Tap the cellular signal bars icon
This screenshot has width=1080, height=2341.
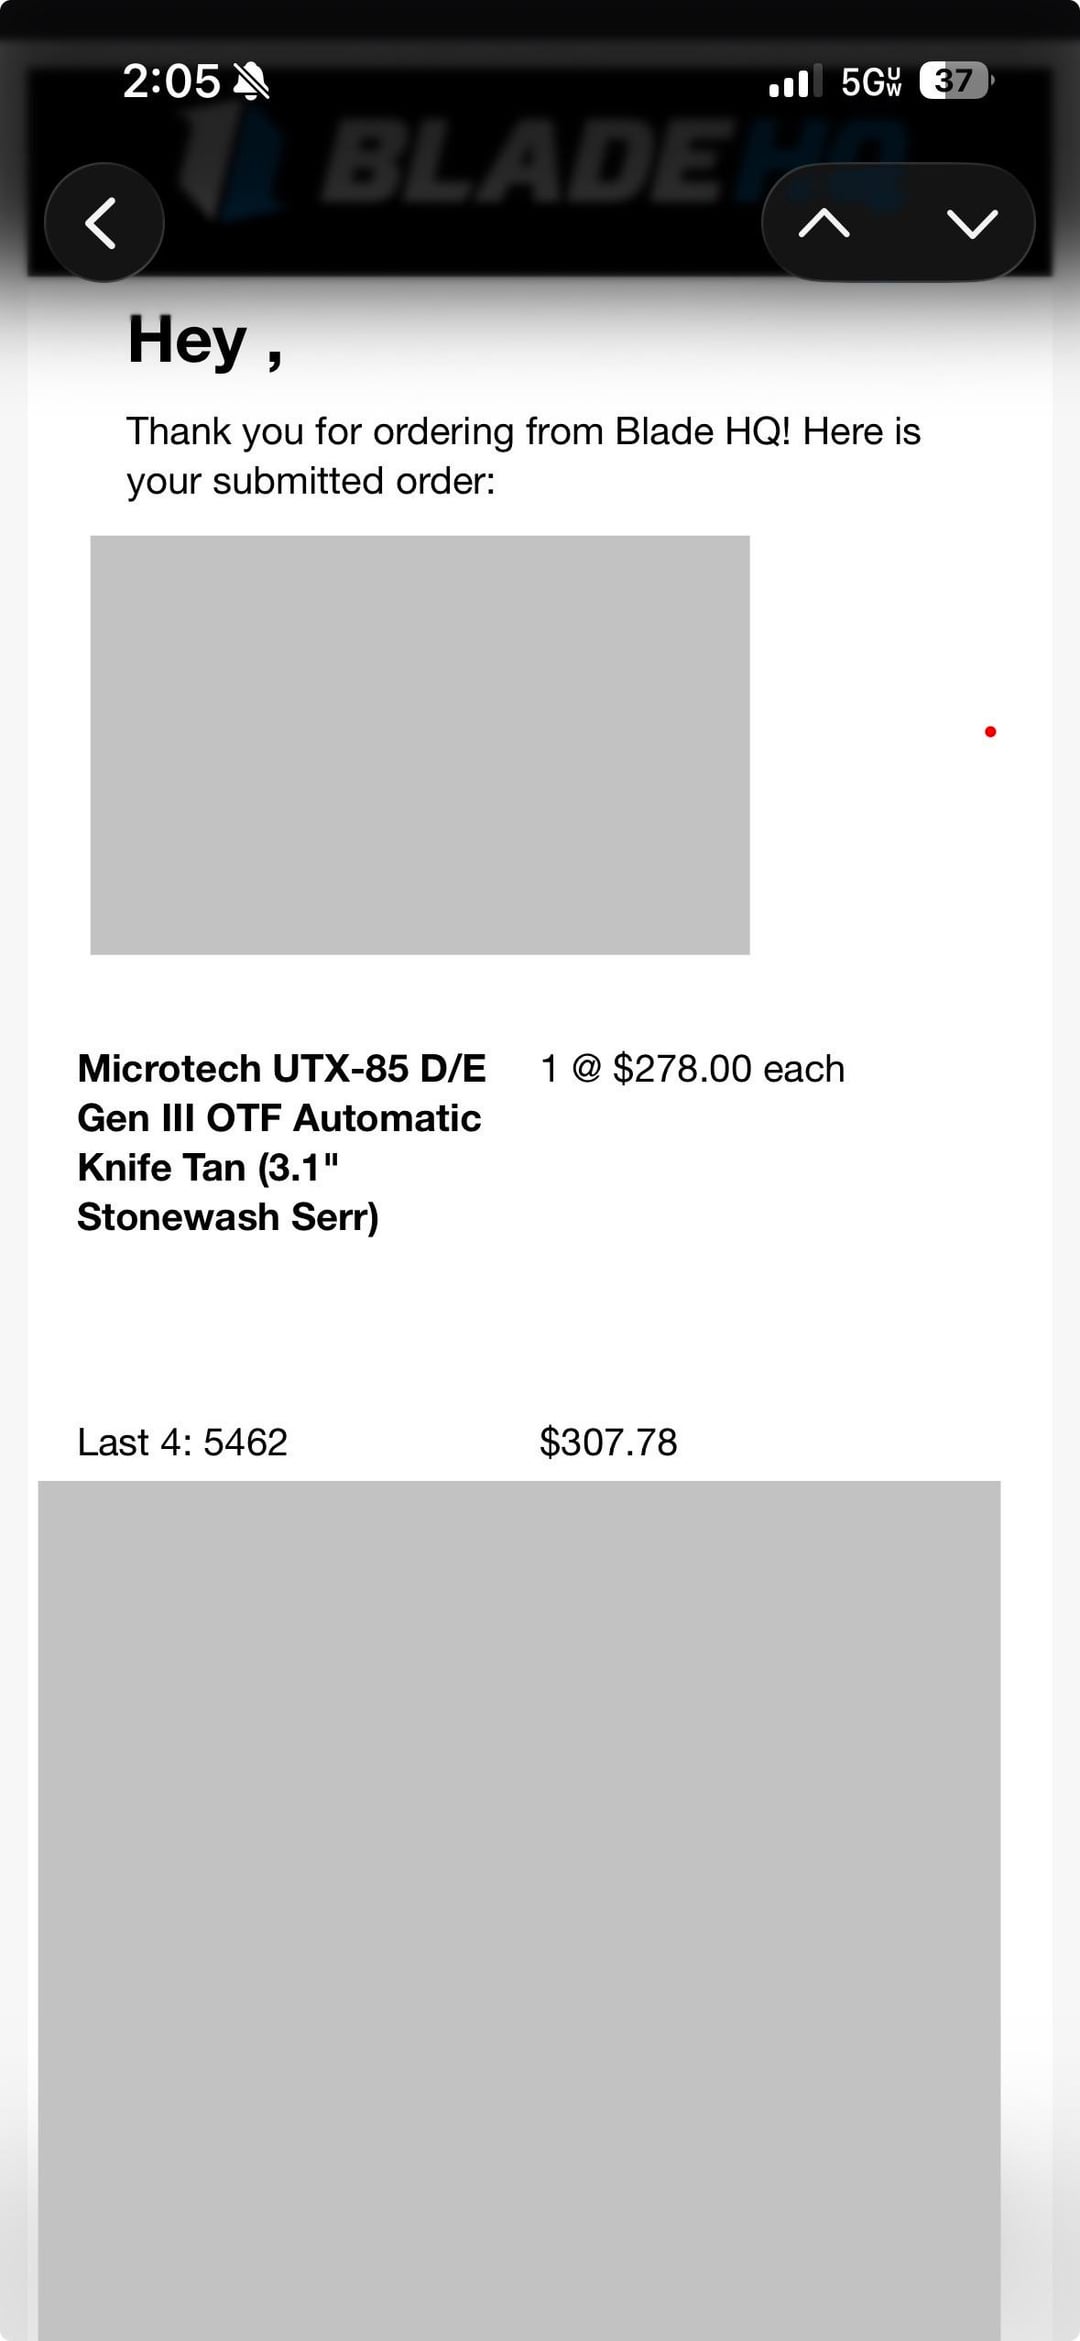[795, 81]
